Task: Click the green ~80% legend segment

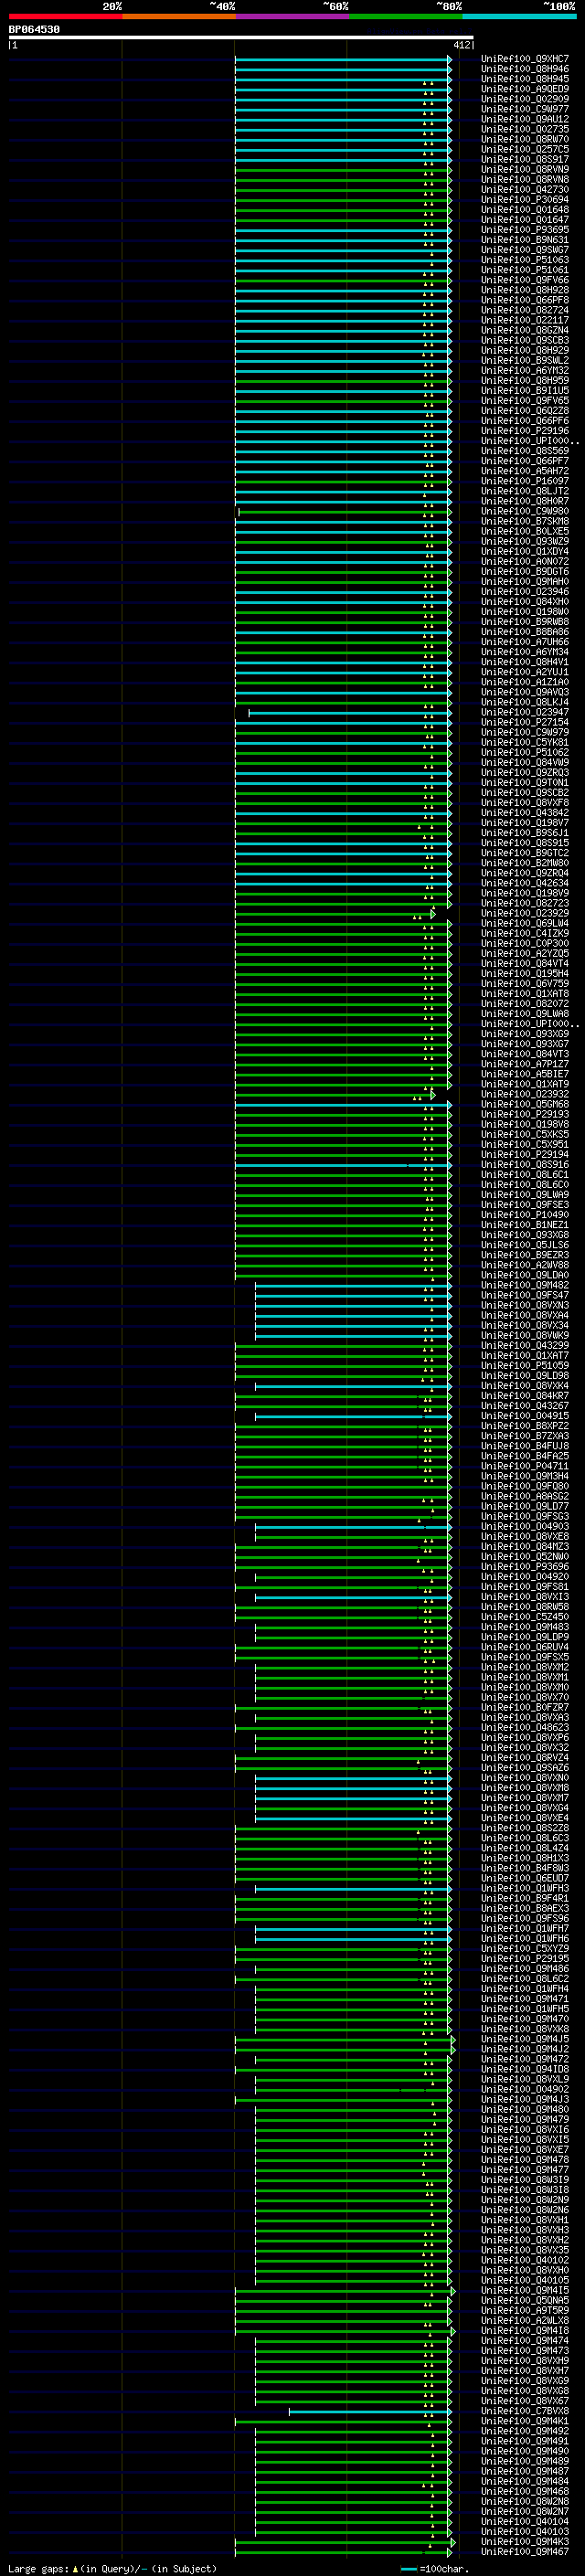Action: coord(406,16)
